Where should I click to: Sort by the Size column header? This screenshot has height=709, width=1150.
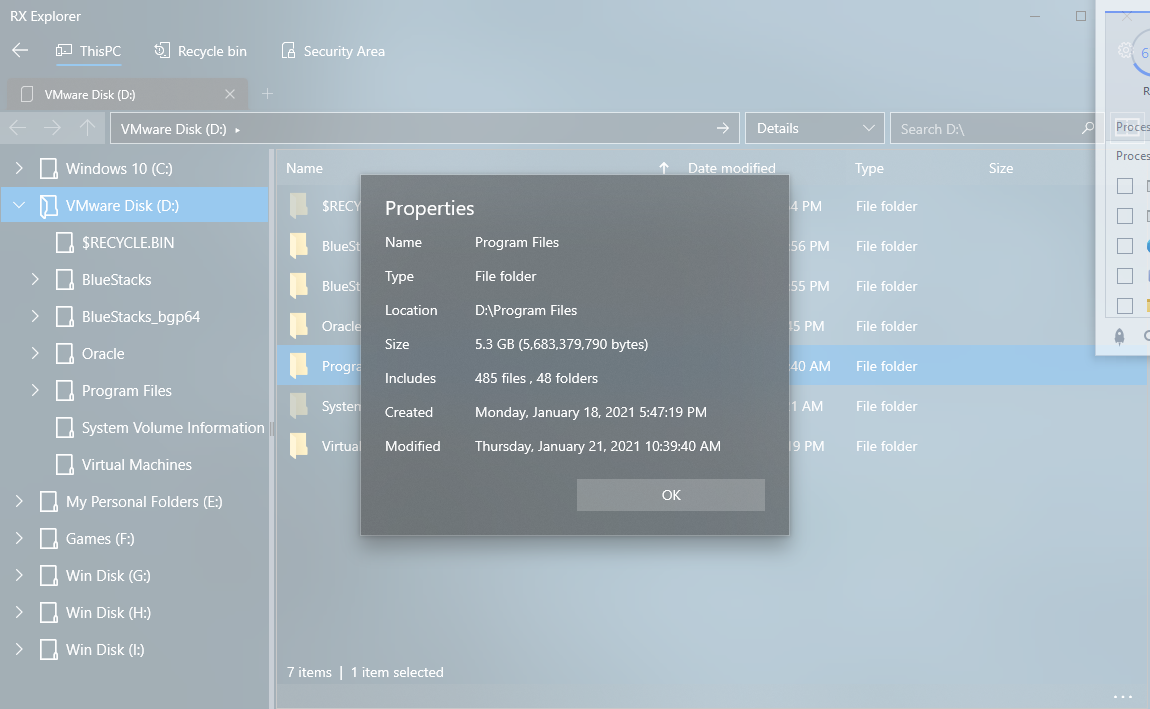[x=1000, y=168]
